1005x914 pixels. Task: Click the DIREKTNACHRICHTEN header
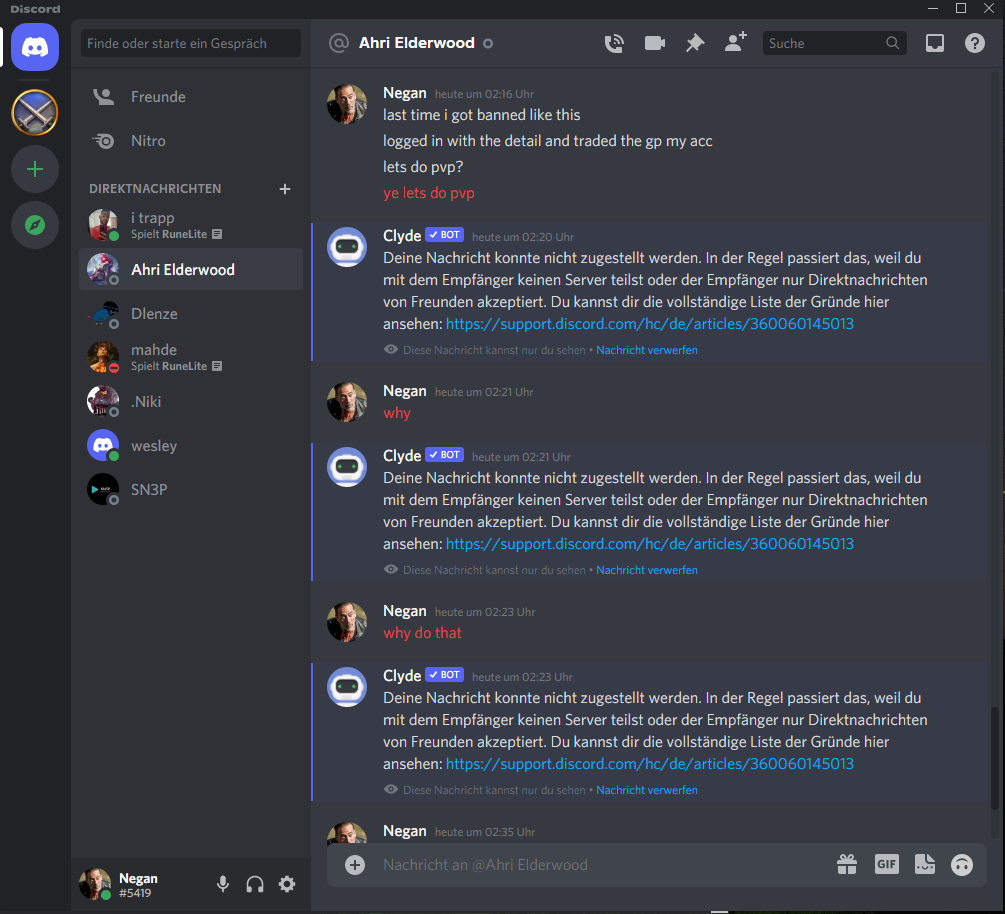click(155, 189)
